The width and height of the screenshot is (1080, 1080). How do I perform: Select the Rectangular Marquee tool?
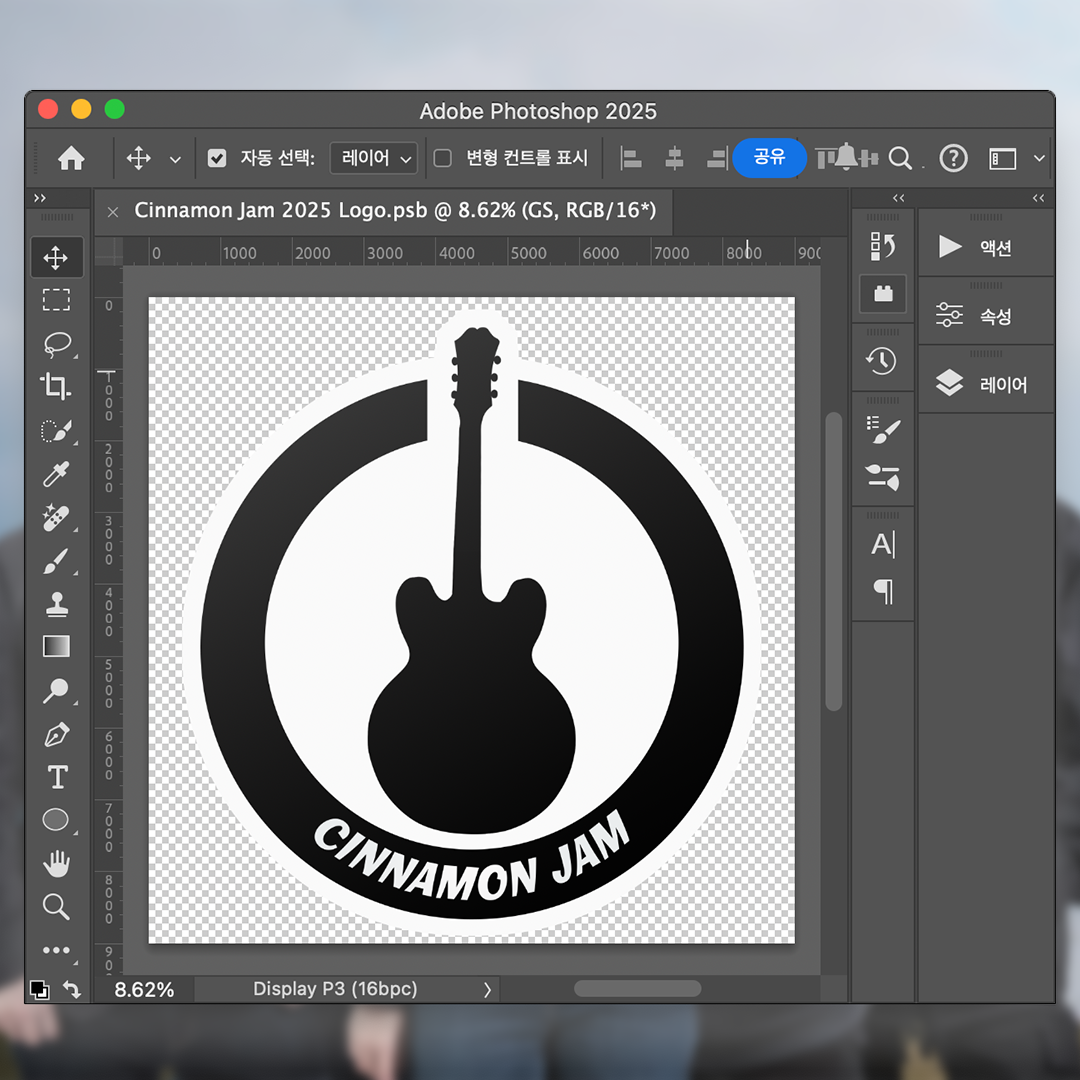[56, 300]
